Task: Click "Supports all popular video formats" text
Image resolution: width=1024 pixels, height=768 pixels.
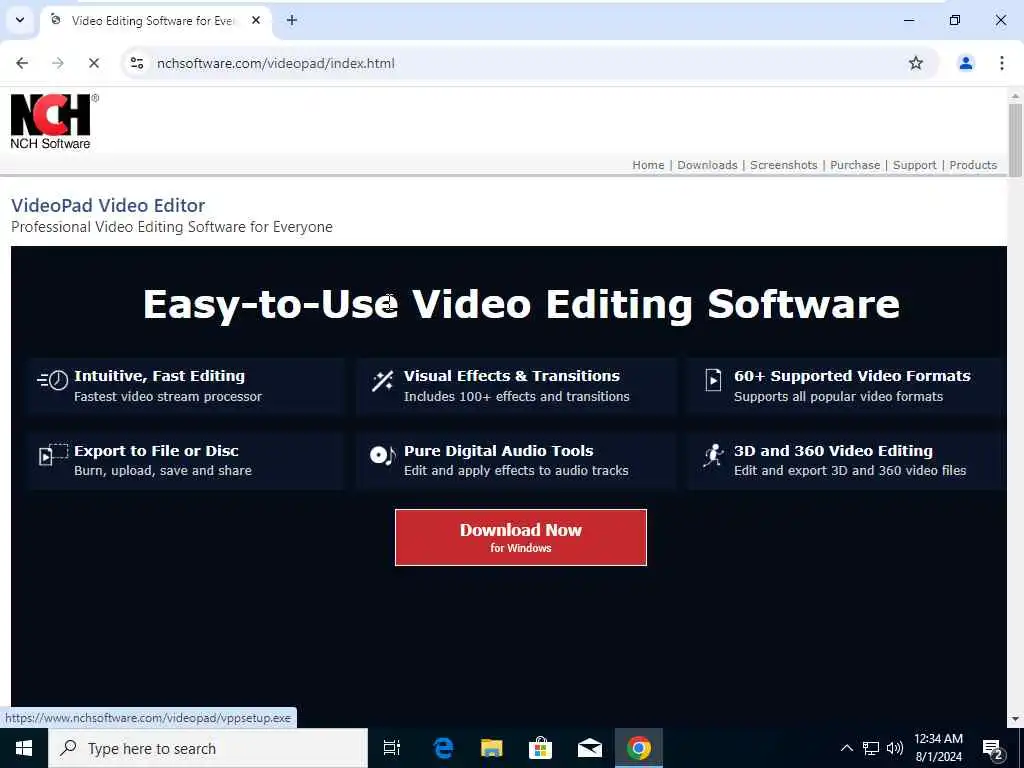Action: 838,396
